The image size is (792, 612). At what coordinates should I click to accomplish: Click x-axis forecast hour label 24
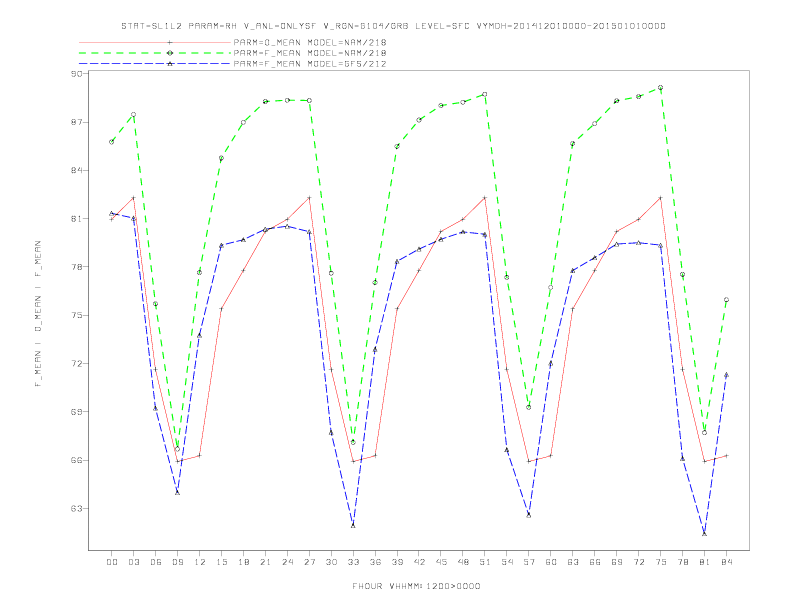click(287, 562)
